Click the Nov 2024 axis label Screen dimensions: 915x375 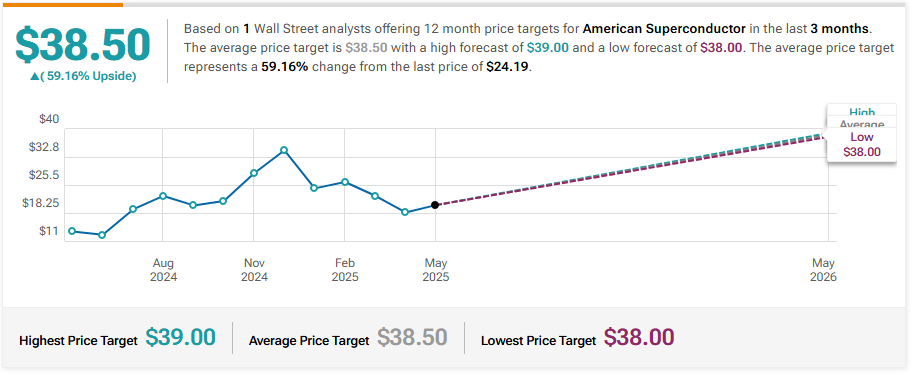(x=254, y=270)
